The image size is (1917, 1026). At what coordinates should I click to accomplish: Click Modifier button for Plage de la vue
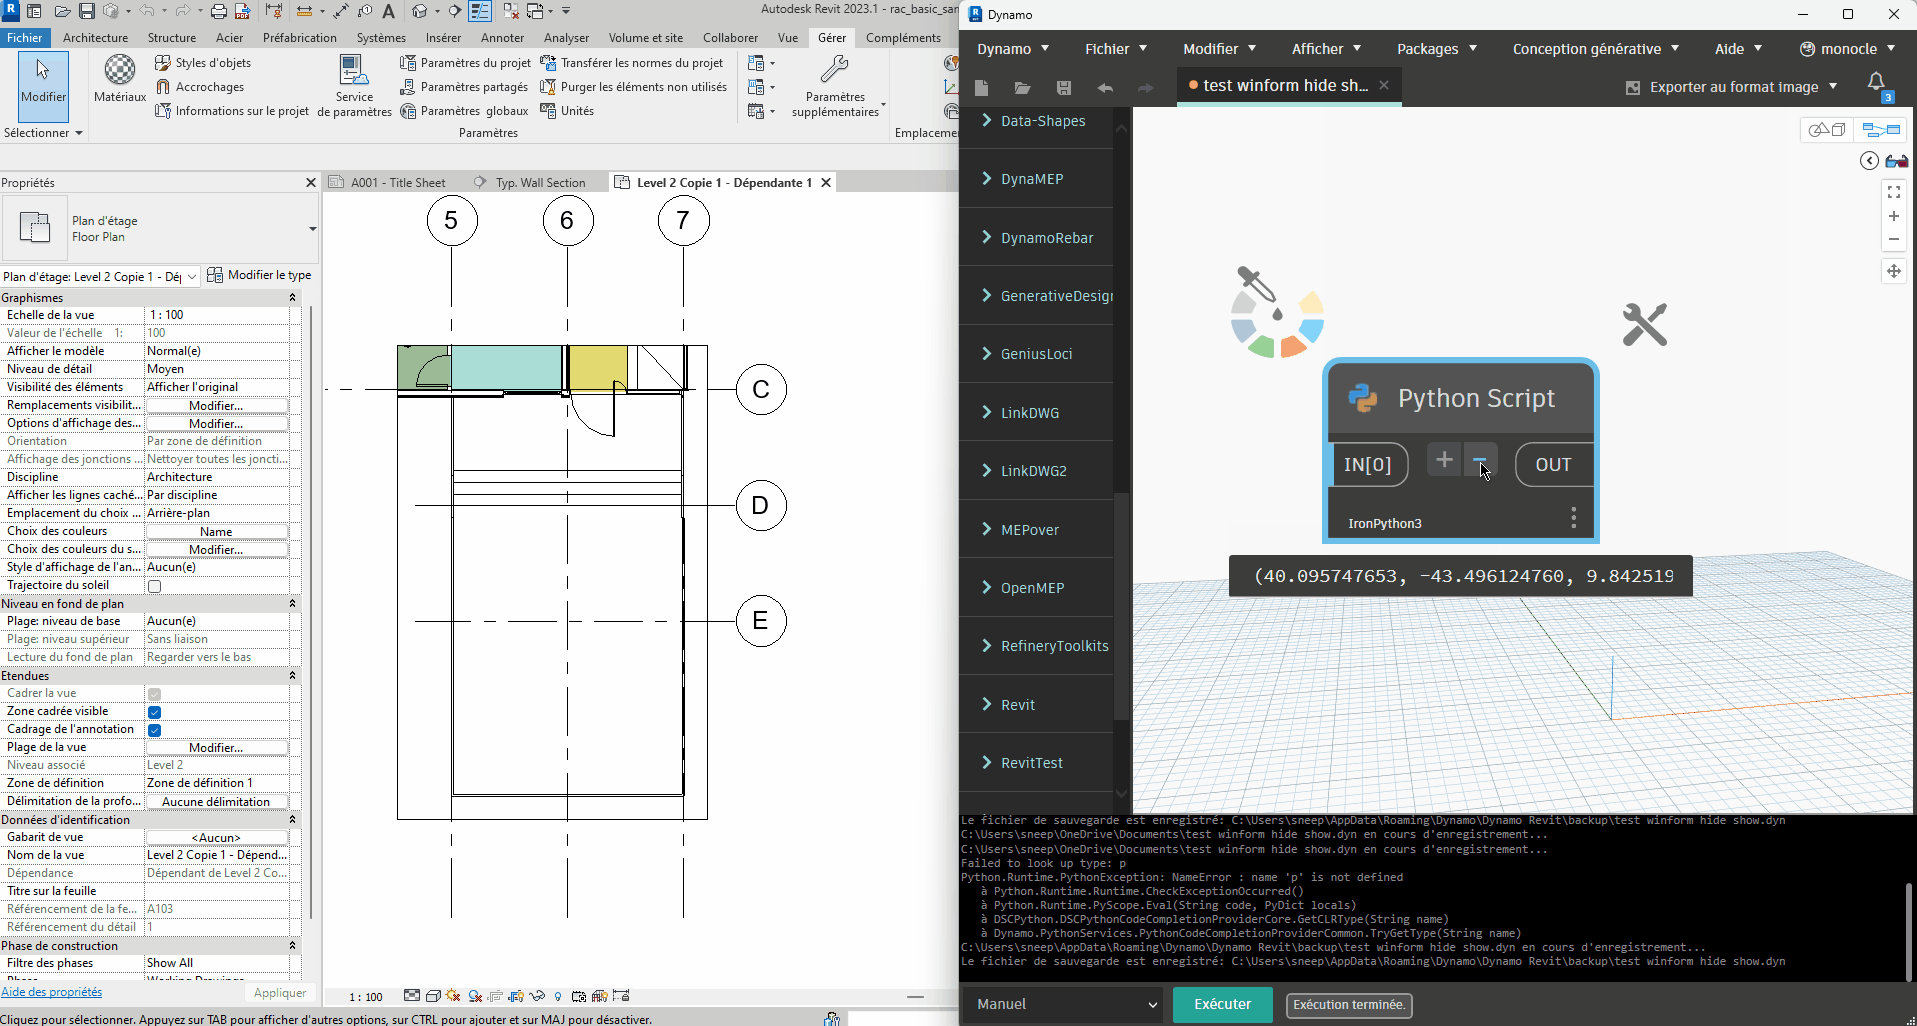point(216,748)
